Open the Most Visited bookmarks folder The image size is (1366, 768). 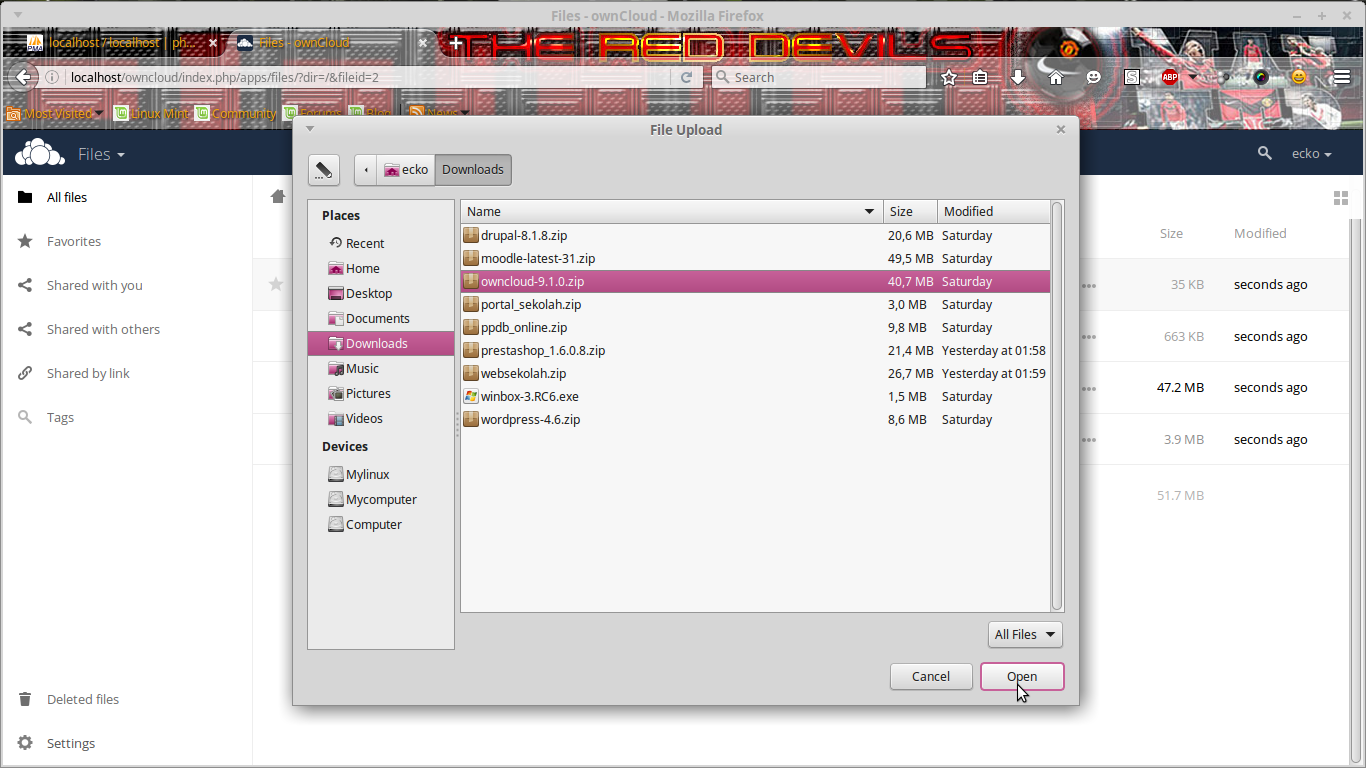pos(55,113)
